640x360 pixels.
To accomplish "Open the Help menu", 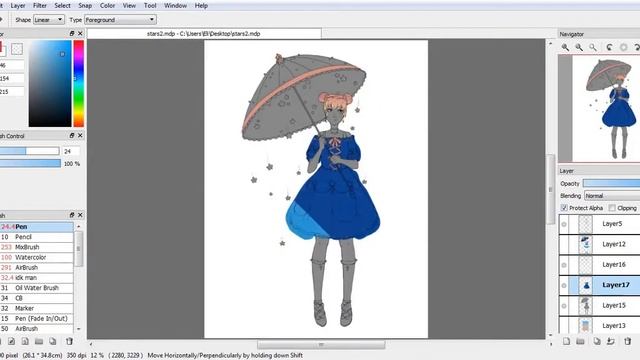I will pyautogui.click(x=201, y=6).
